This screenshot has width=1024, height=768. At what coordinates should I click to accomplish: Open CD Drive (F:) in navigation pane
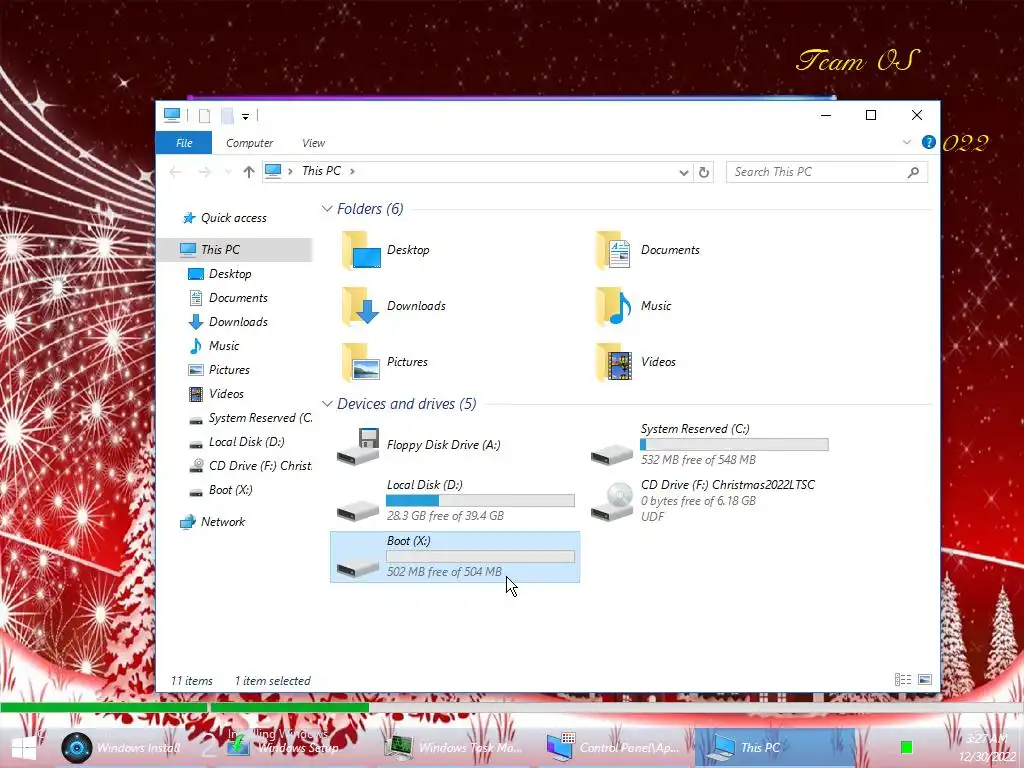251,466
